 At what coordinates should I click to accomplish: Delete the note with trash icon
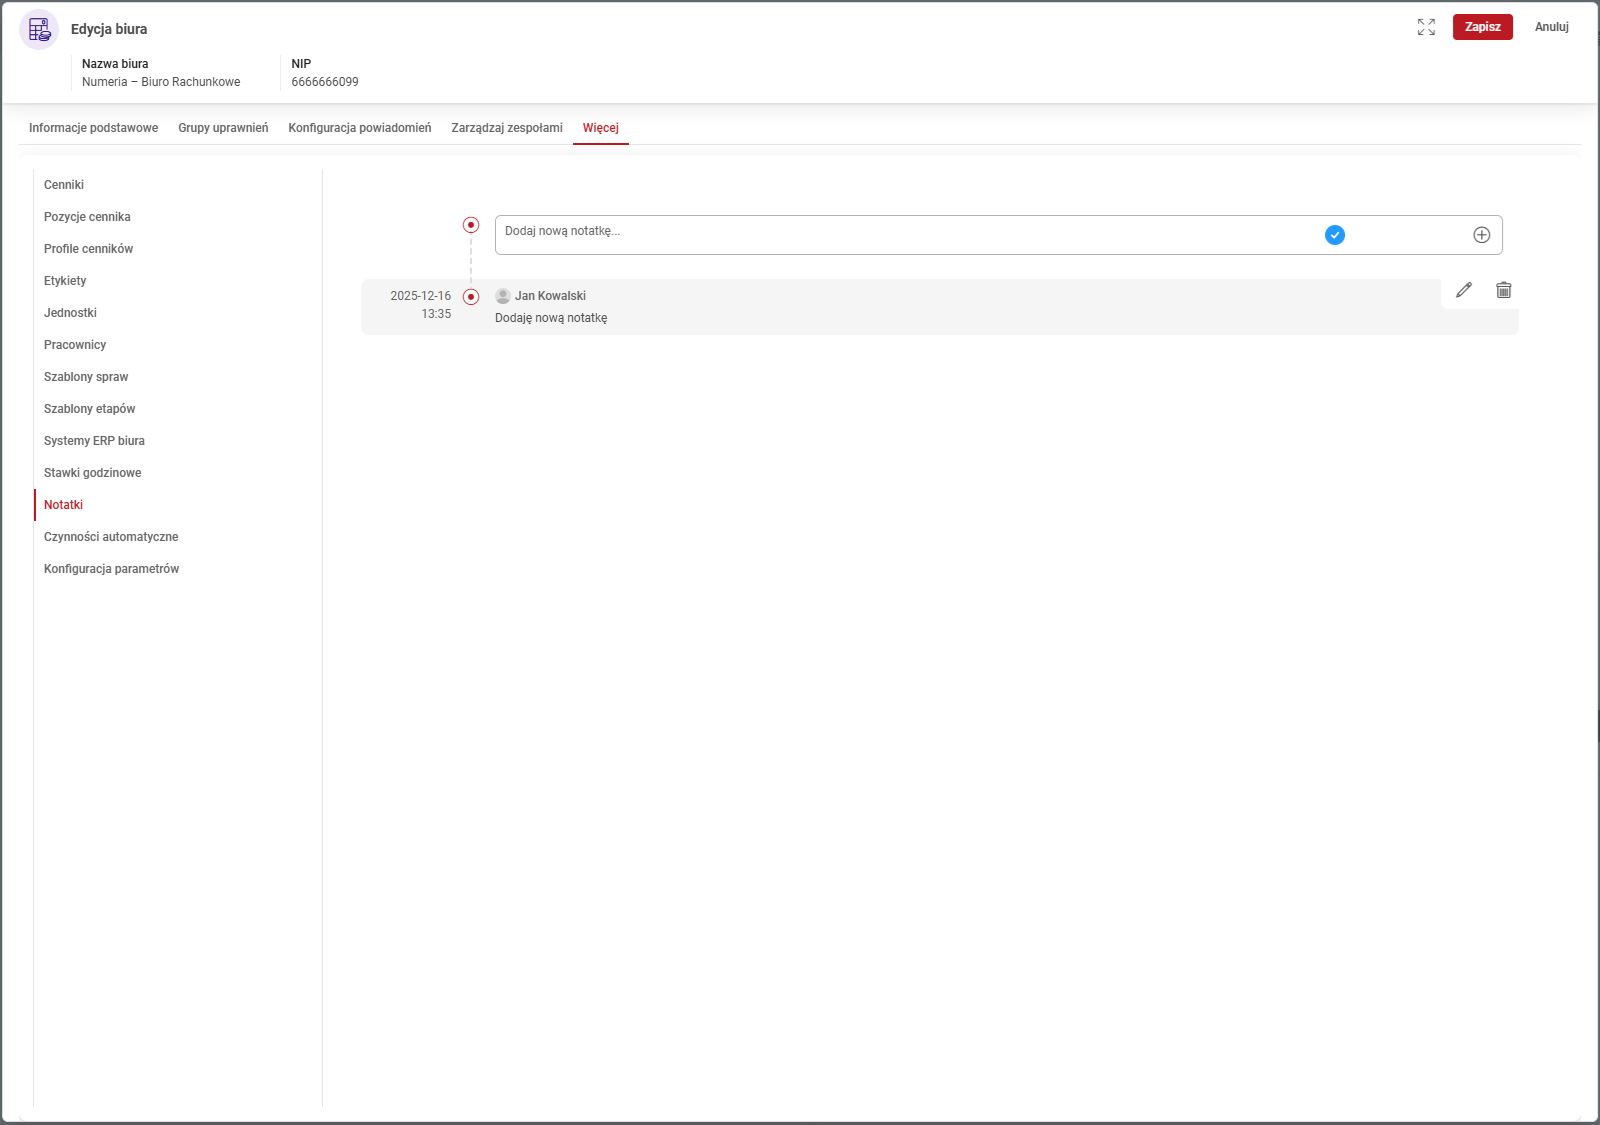[x=1503, y=290]
